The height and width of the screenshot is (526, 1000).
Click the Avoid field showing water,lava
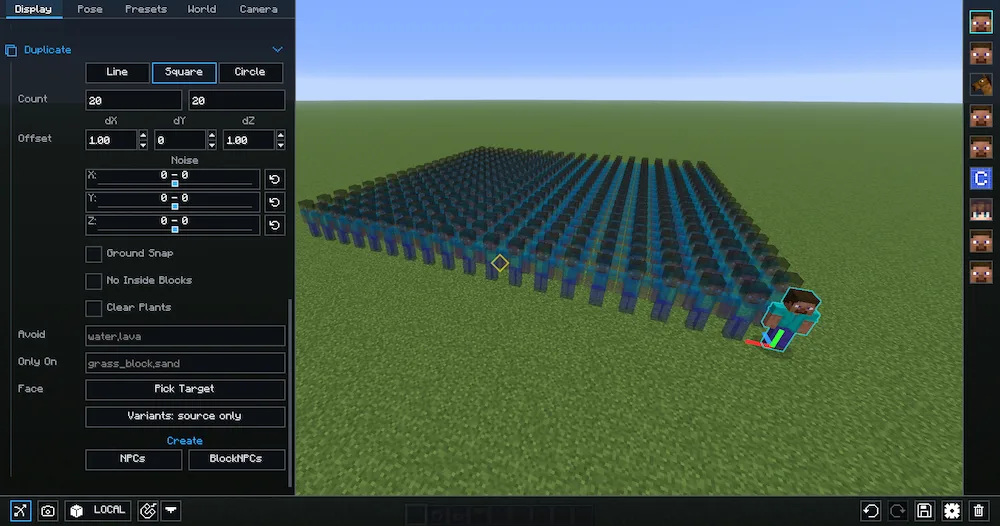pyautogui.click(x=185, y=336)
